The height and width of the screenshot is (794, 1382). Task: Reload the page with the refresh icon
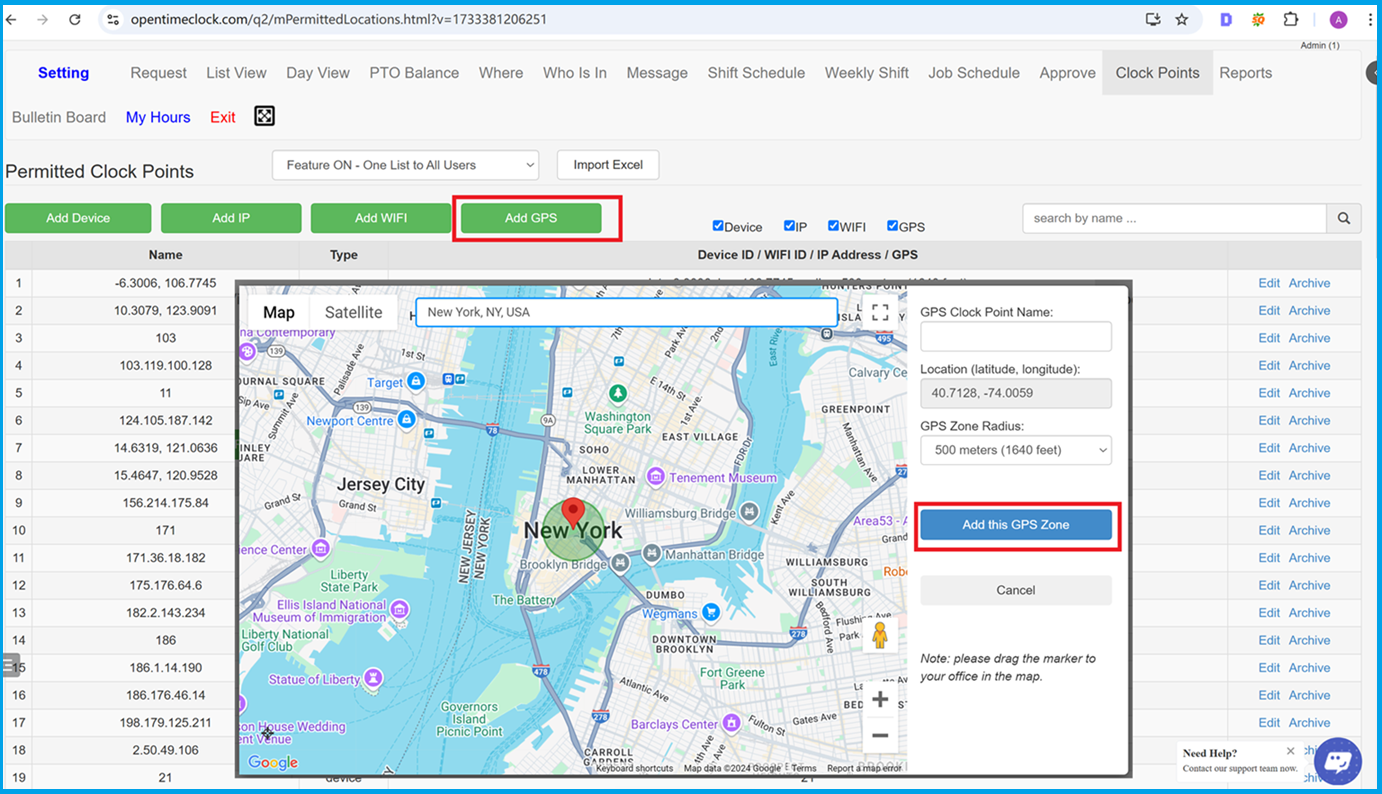coord(75,19)
